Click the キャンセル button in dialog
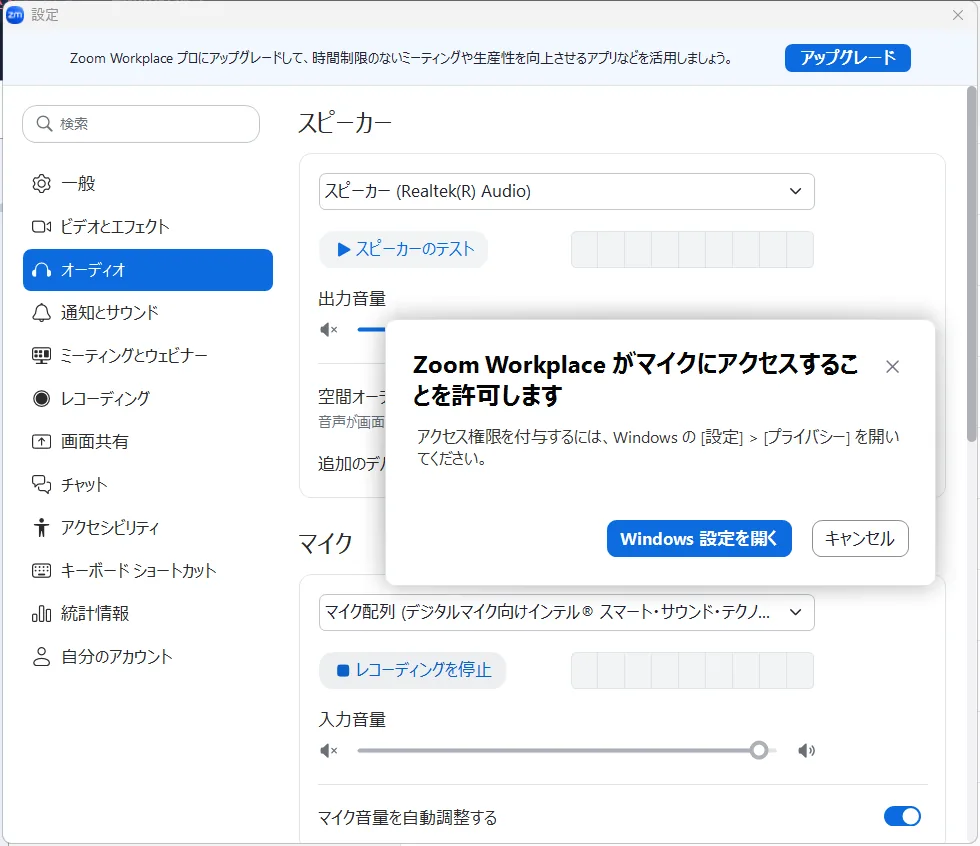This screenshot has height=846, width=980. [x=860, y=539]
